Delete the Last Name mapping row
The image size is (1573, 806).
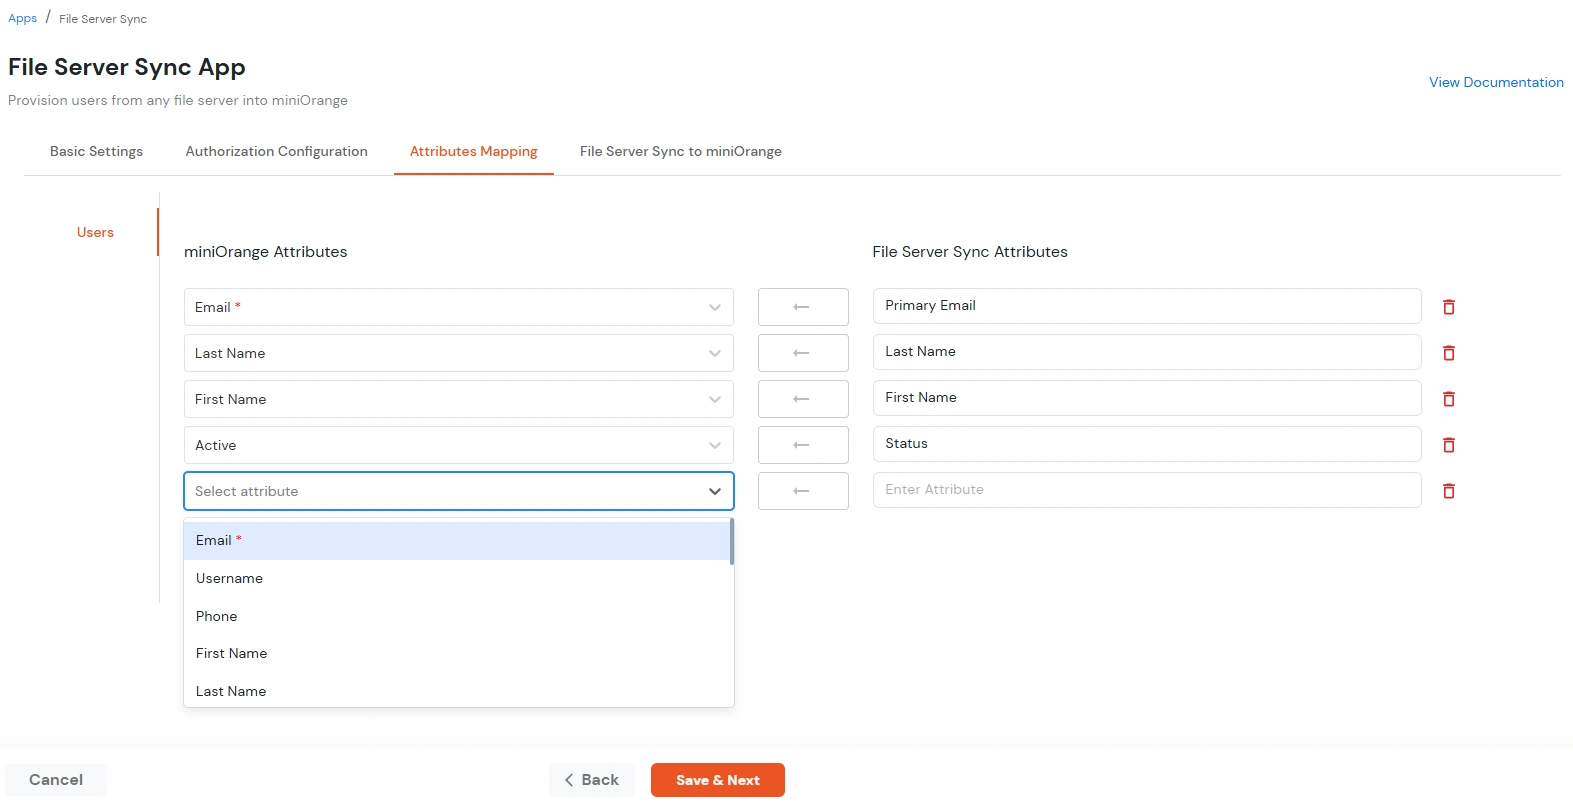point(1448,353)
